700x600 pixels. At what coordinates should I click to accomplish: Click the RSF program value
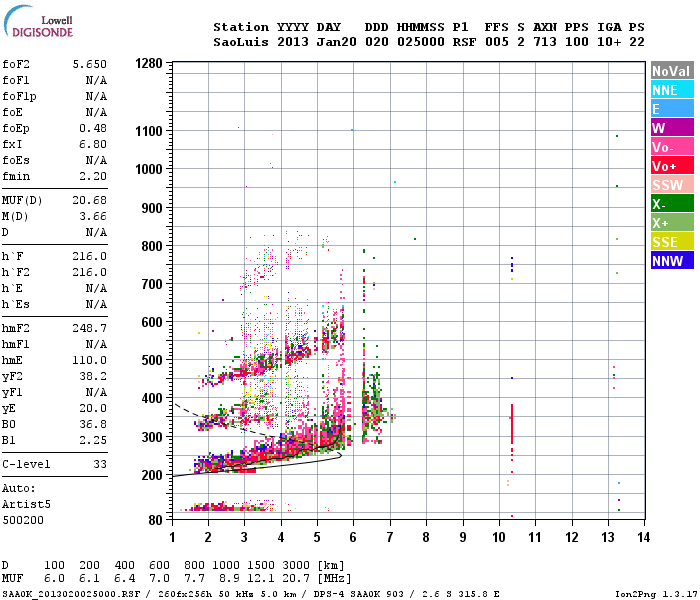464,42
